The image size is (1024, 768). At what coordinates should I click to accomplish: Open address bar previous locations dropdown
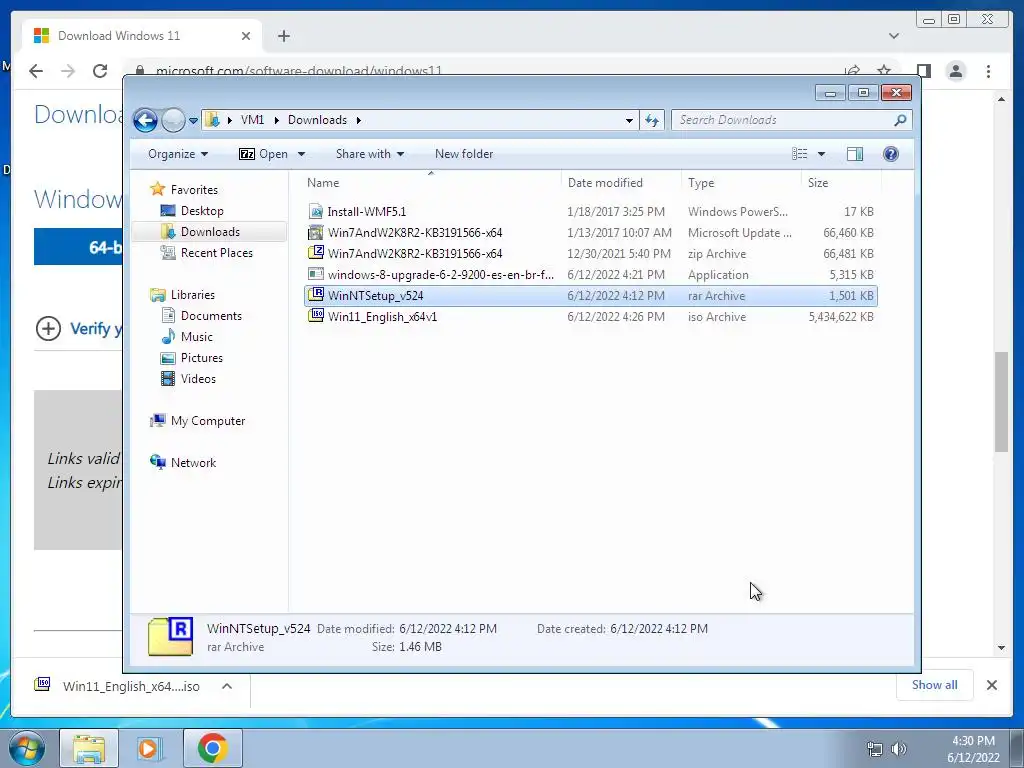[x=629, y=120]
